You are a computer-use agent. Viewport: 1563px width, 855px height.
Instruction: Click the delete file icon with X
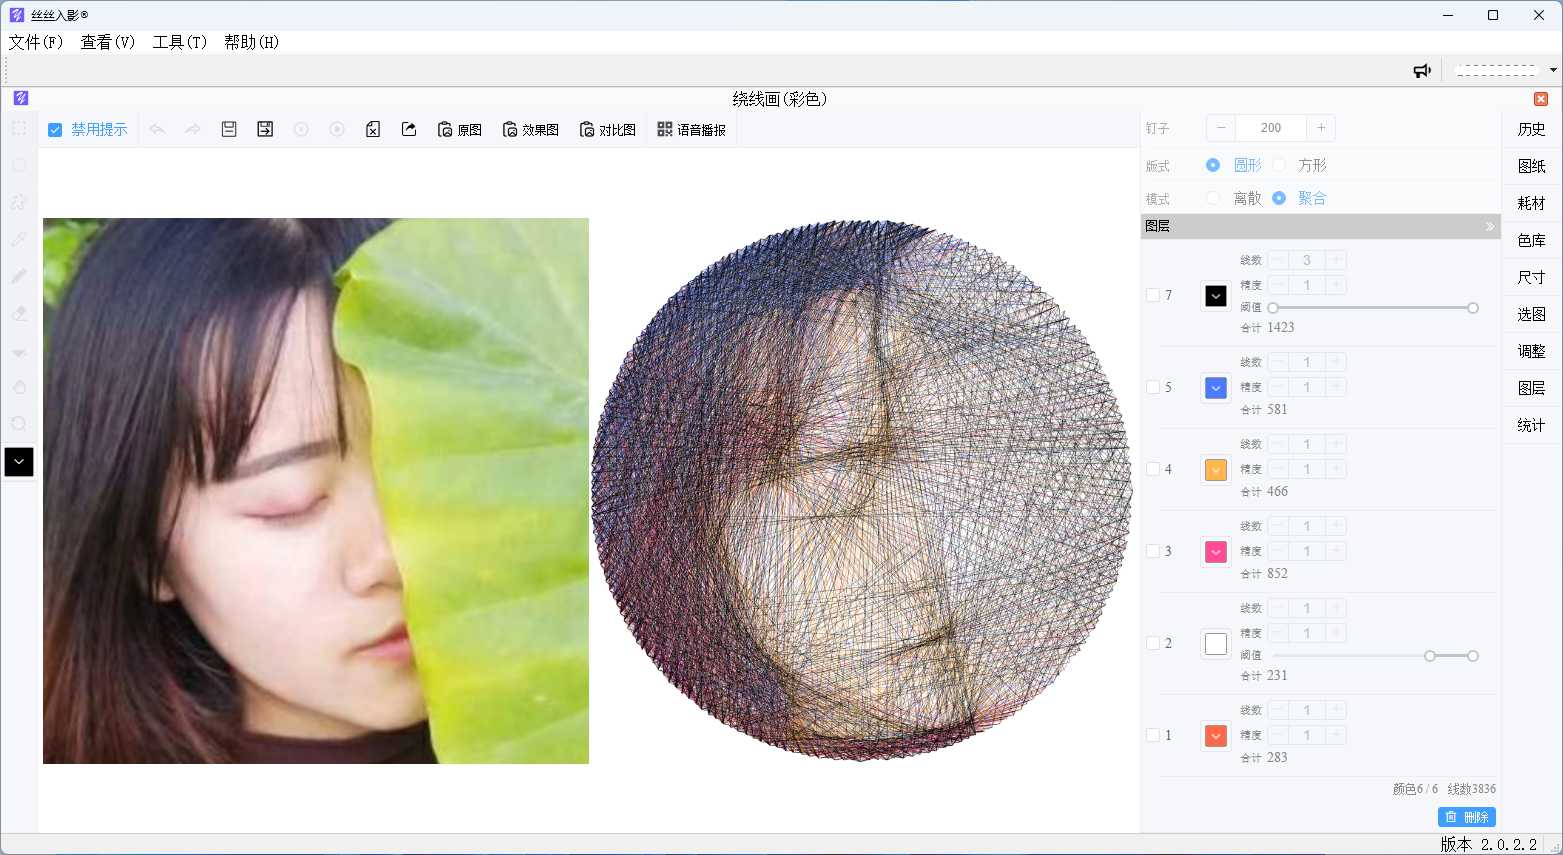(x=373, y=129)
